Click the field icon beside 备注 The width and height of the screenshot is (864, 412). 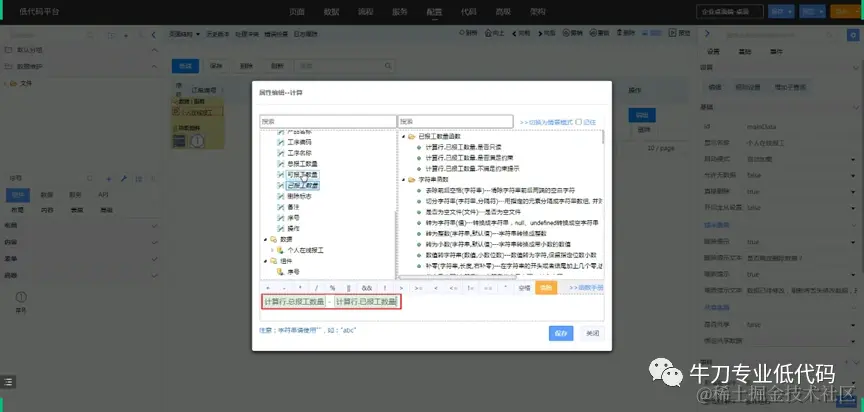(x=280, y=207)
